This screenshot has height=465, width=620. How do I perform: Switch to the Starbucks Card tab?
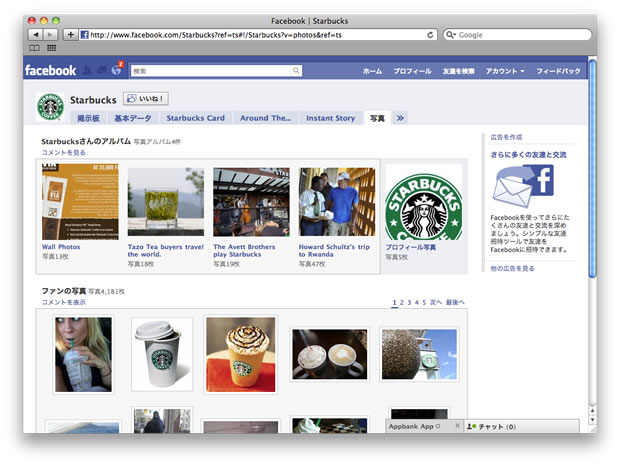click(195, 118)
